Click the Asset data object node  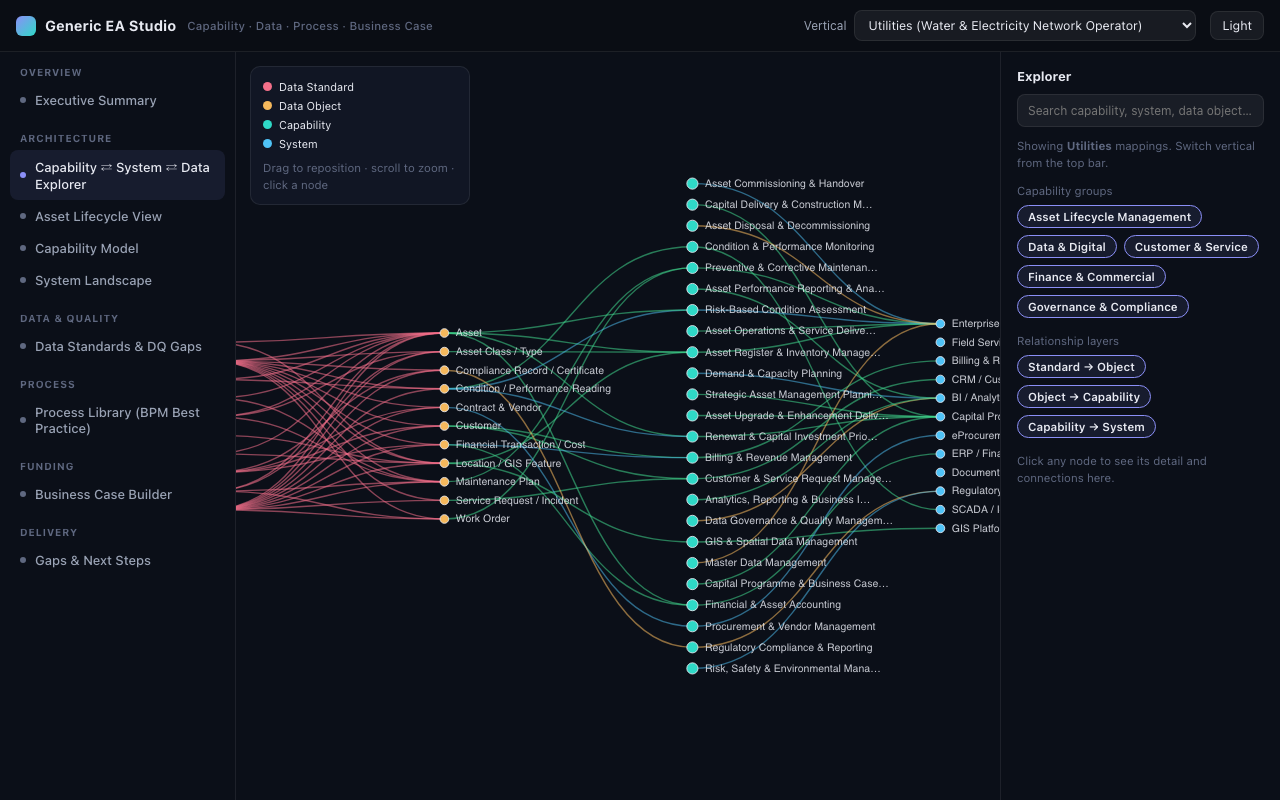[x=444, y=333]
